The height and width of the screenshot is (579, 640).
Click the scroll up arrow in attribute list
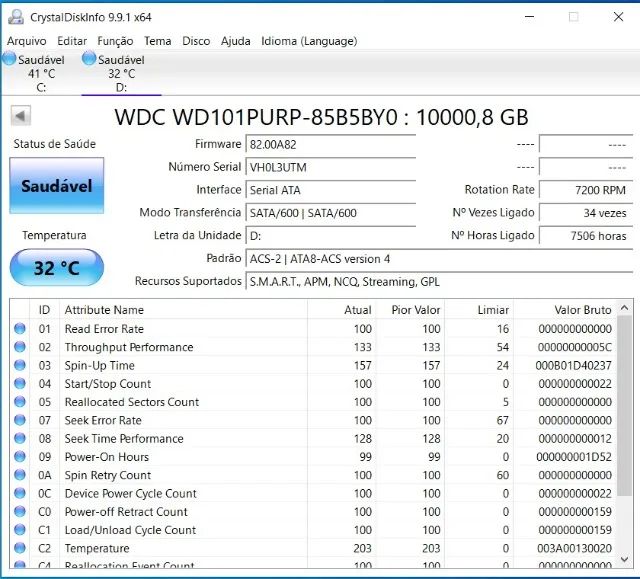coord(624,308)
